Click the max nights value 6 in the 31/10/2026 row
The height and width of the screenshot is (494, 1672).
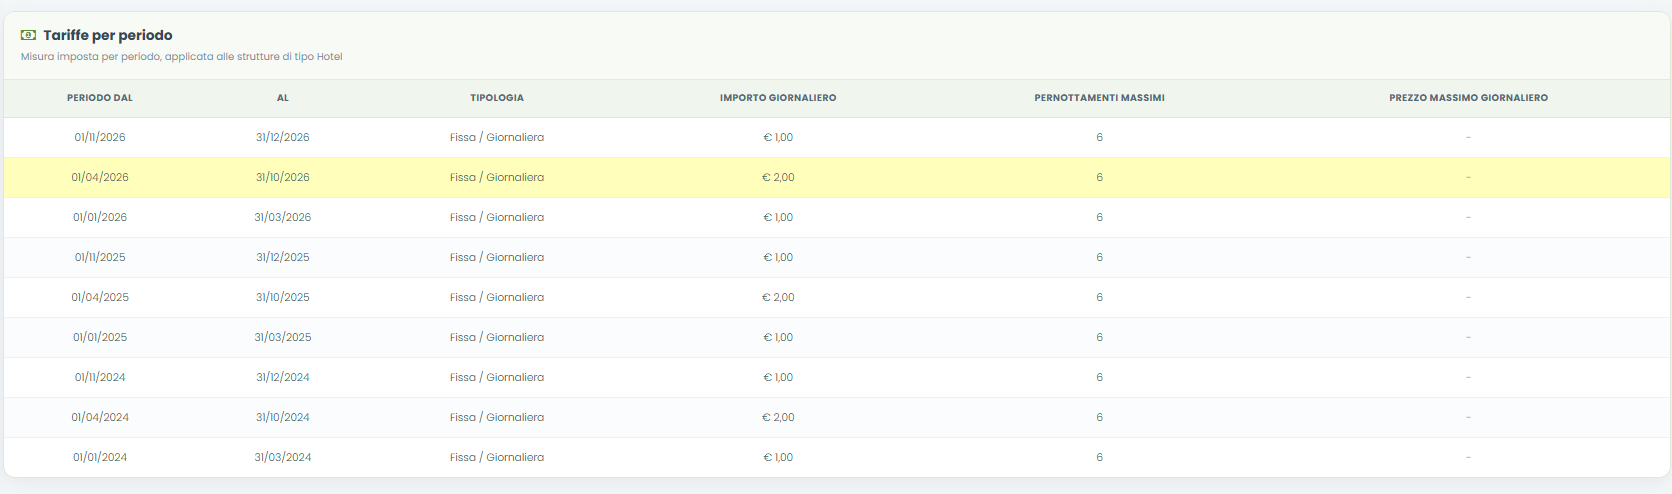[1099, 177]
